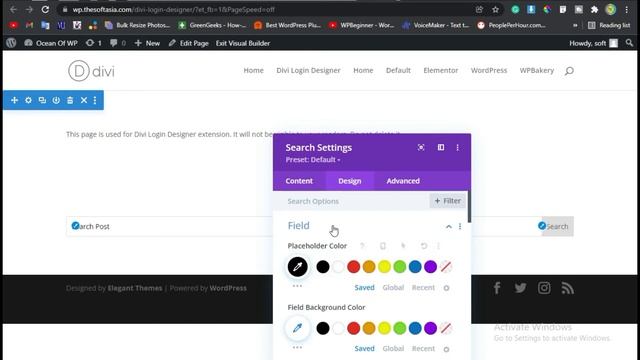Open Edit Page in admin bar

point(189,43)
